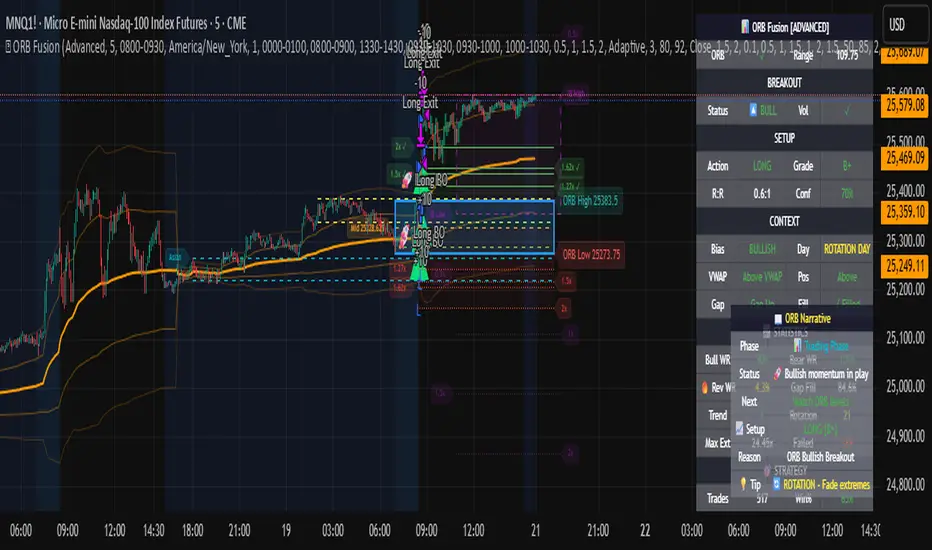
Task: Click the rocket icon before Bullish momentum in play
Action: (x=777, y=373)
